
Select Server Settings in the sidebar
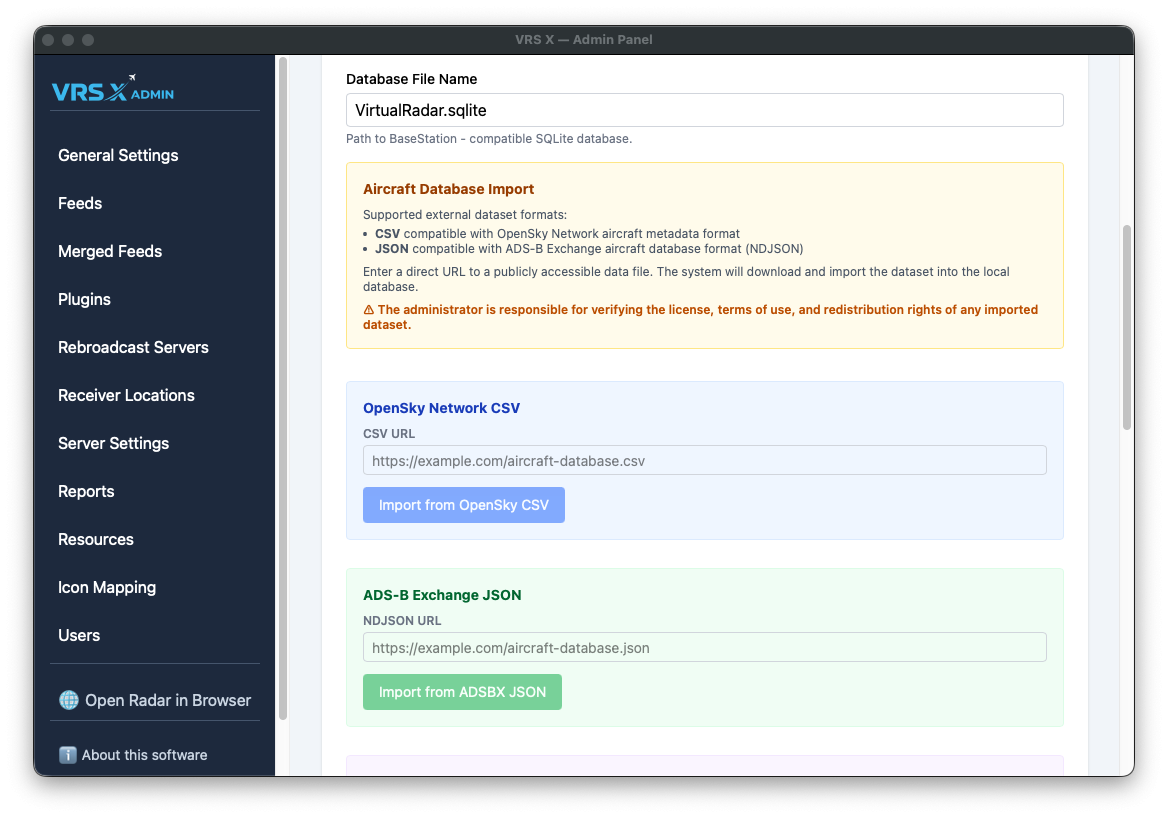coord(113,443)
